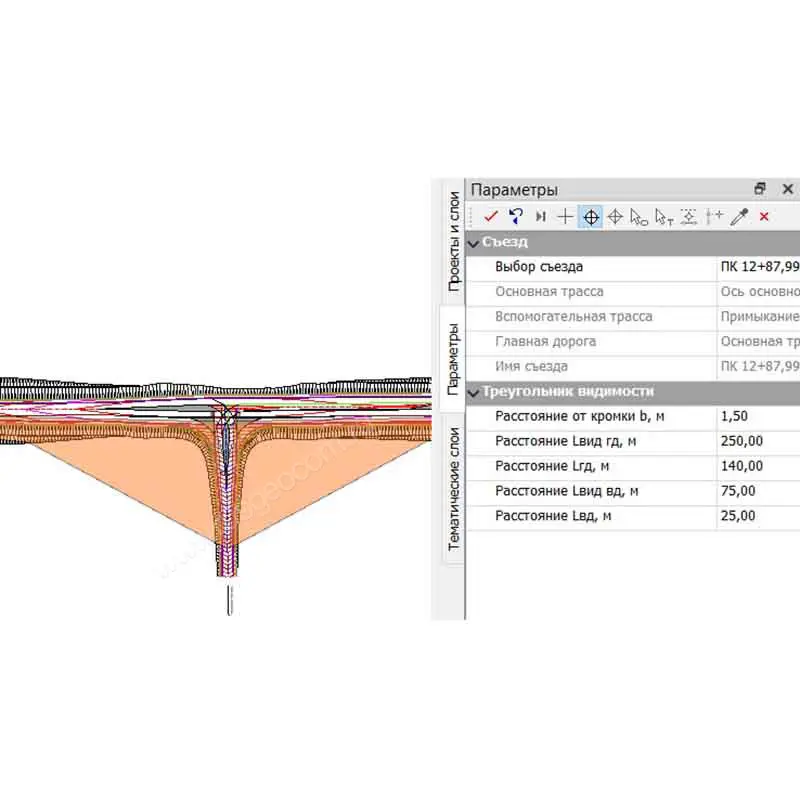The width and height of the screenshot is (800, 800).
Task: Undock the Параметры panel with restore button
Action: (760, 189)
